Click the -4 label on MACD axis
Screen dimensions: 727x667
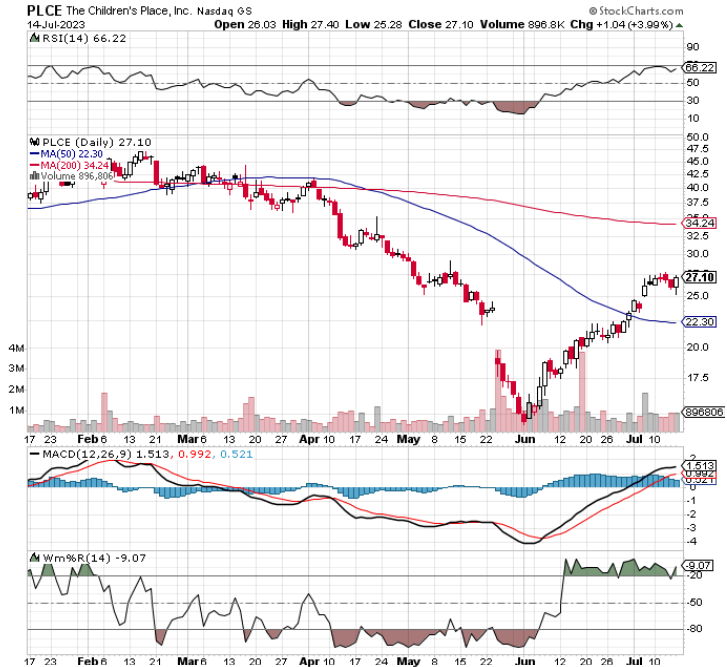pos(691,541)
